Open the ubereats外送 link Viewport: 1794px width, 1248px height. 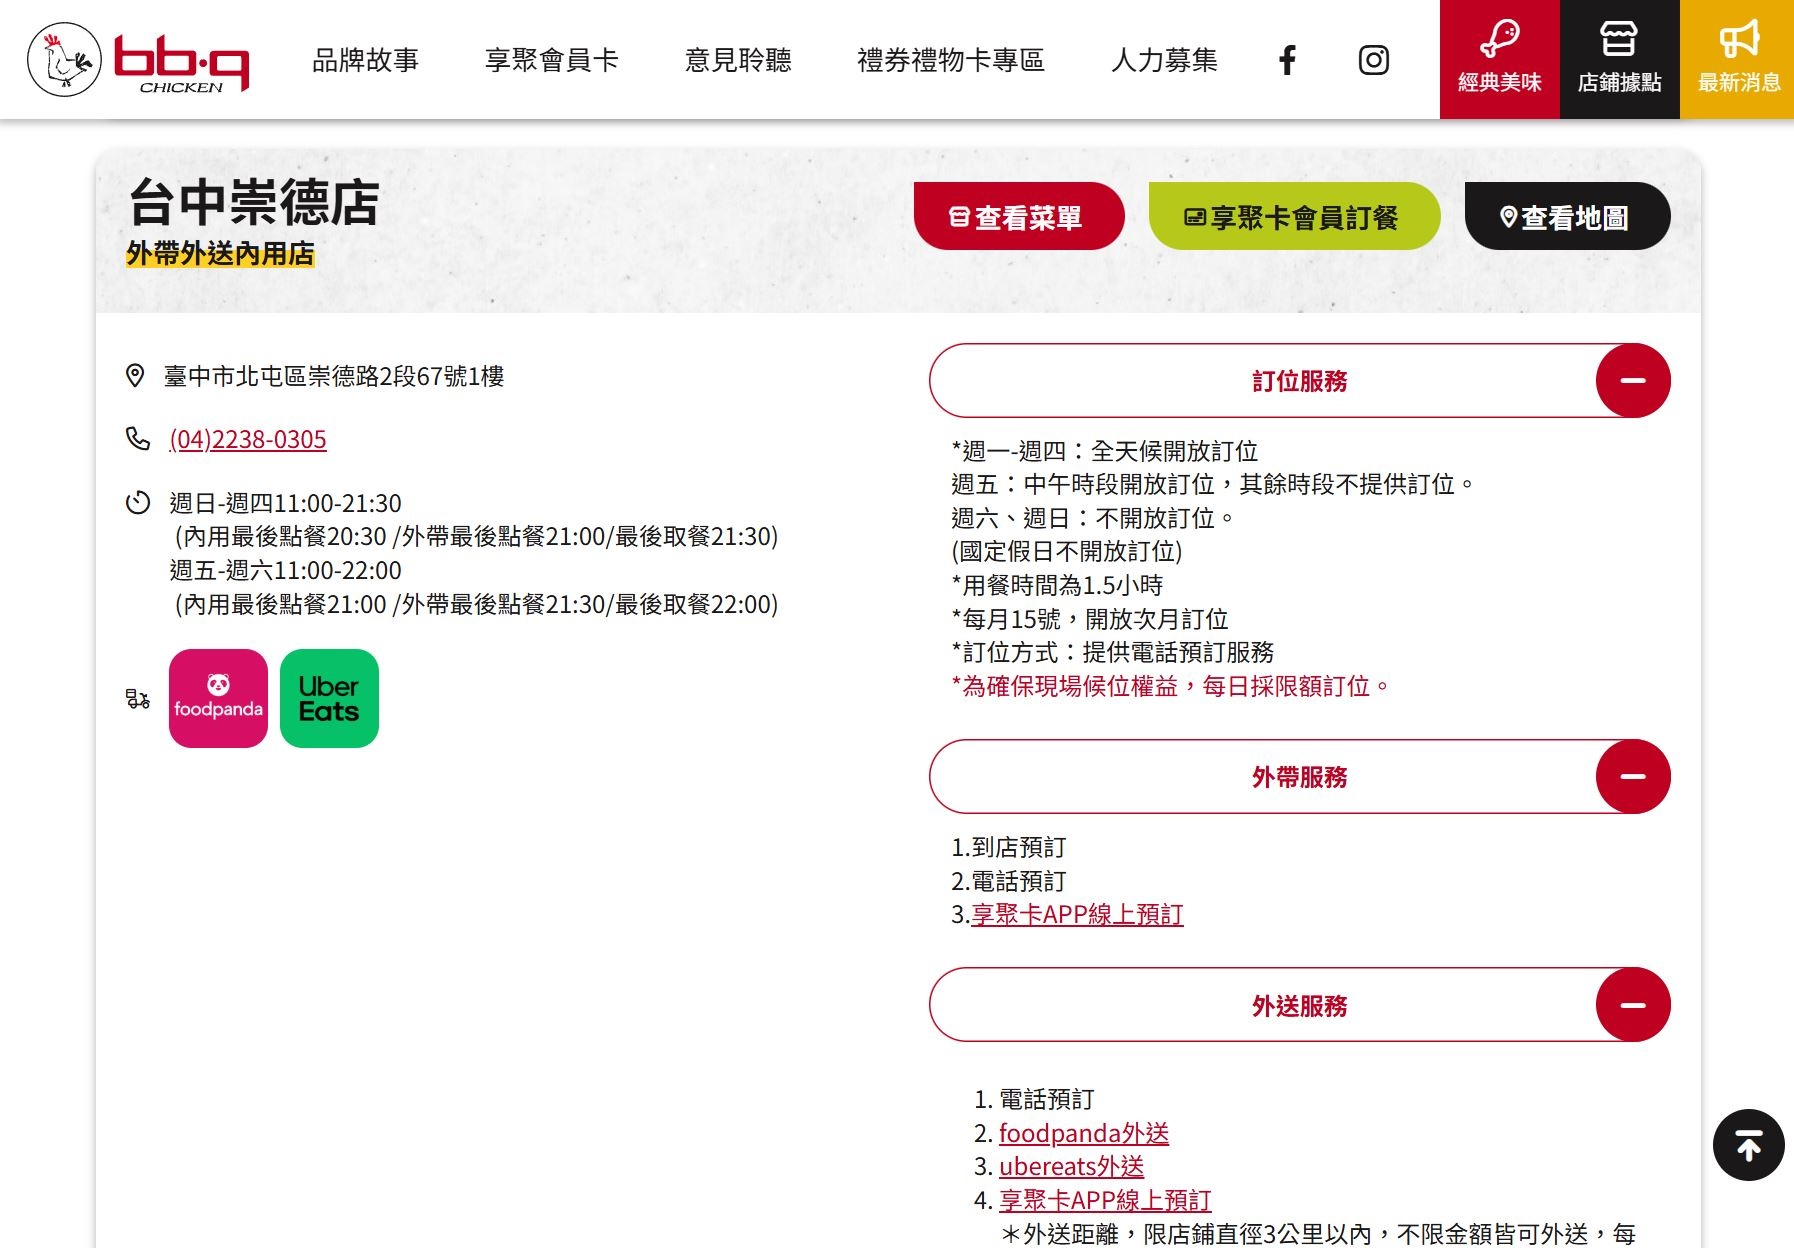click(1072, 1166)
